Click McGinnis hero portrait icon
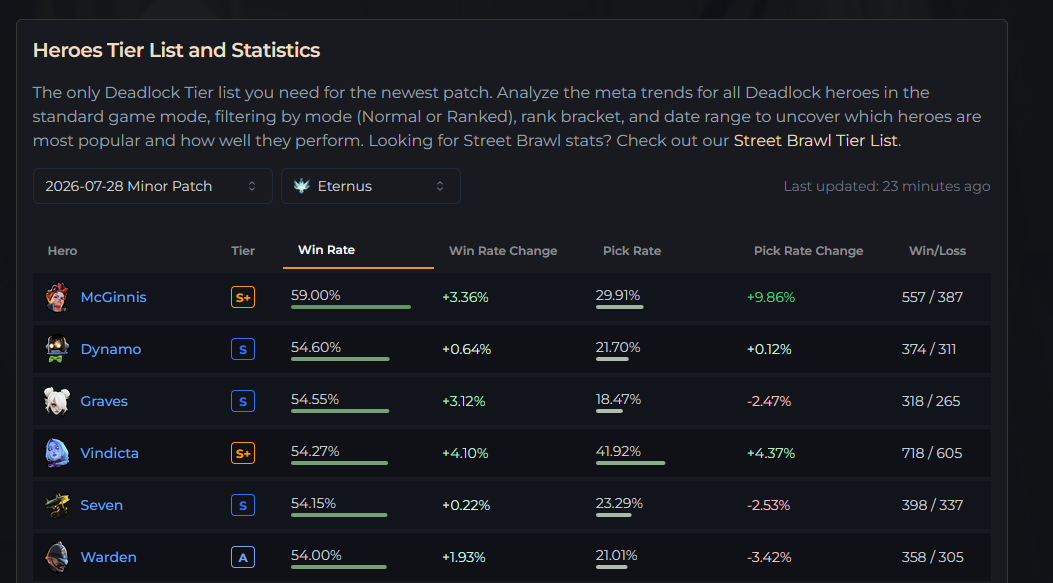Image resolution: width=1053 pixels, height=583 pixels. coord(57,297)
